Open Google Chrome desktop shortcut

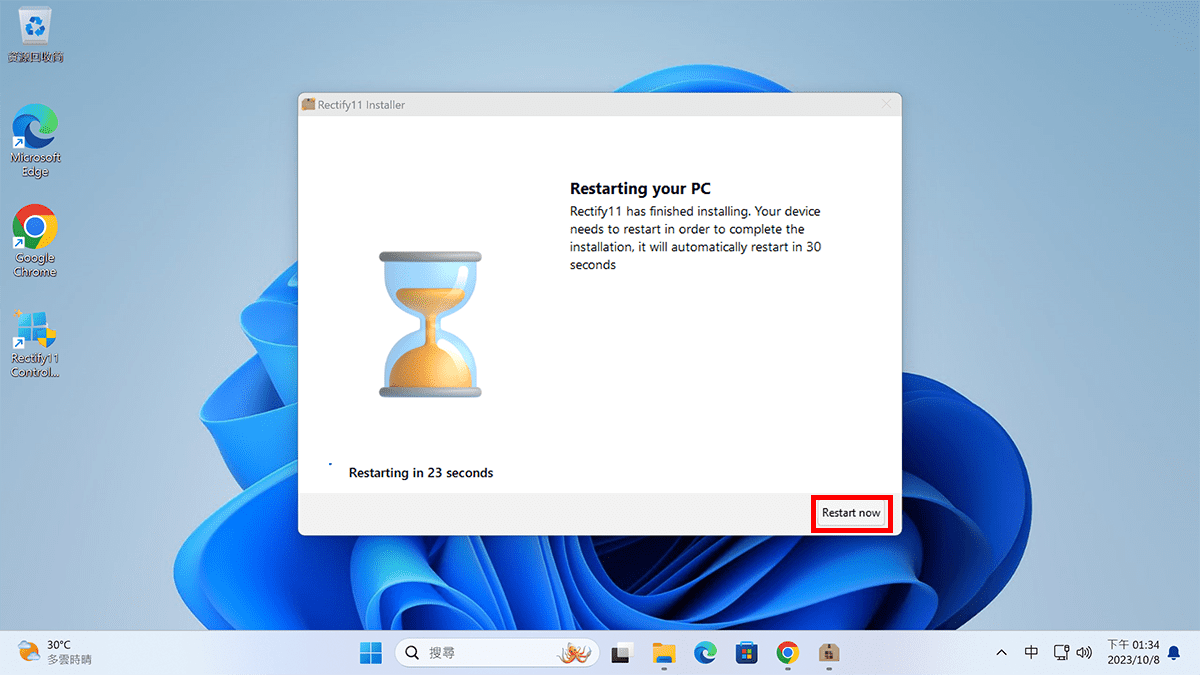(x=35, y=240)
